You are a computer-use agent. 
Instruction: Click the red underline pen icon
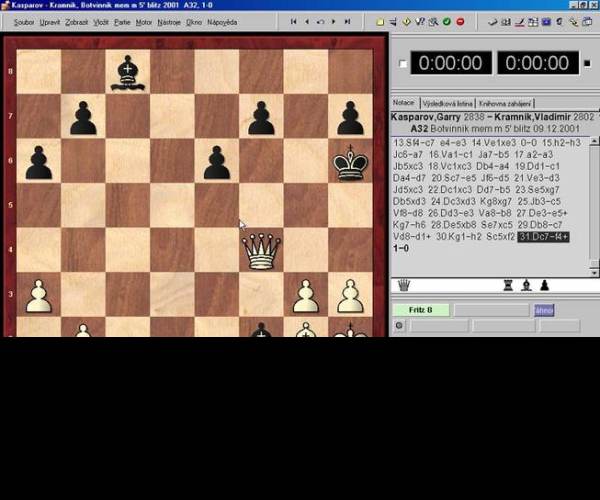pyautogui.click(x=519, y=22)
